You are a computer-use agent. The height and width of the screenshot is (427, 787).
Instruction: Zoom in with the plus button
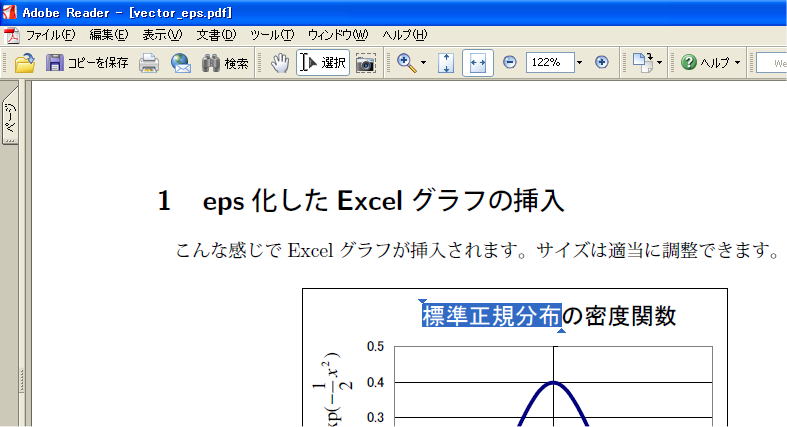pos(601,62)
